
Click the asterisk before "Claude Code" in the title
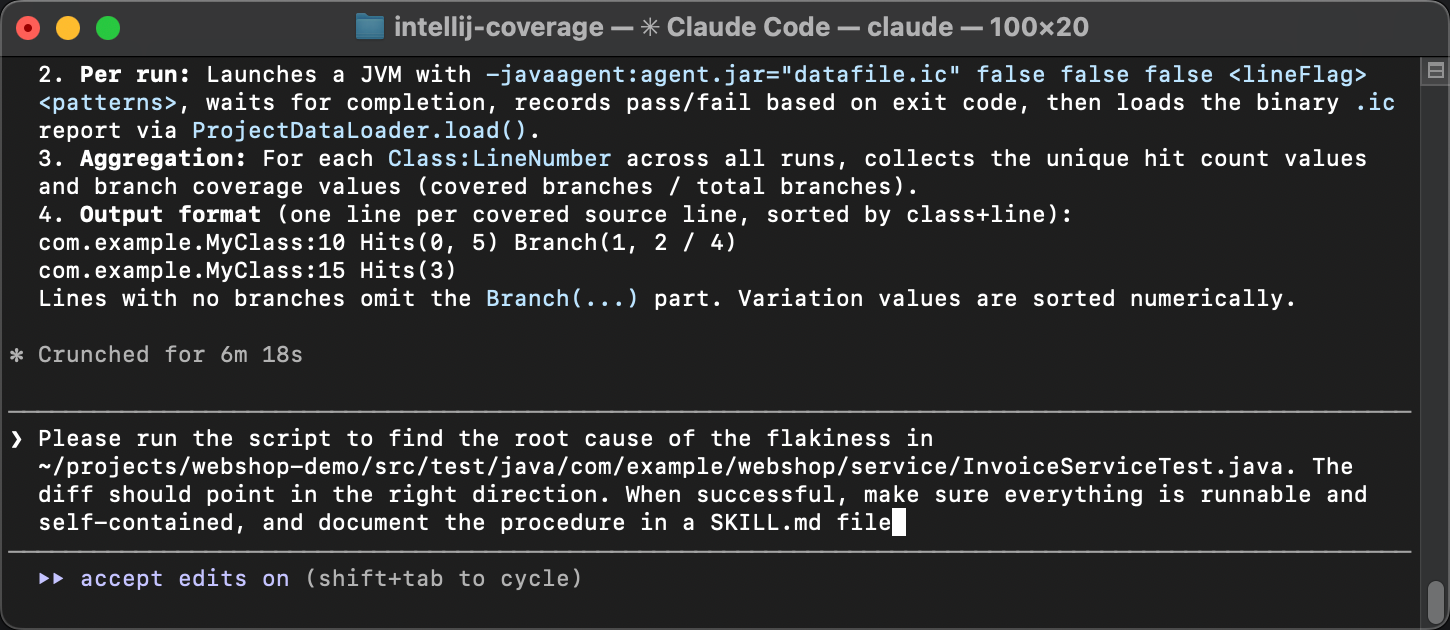pos(650,27)
